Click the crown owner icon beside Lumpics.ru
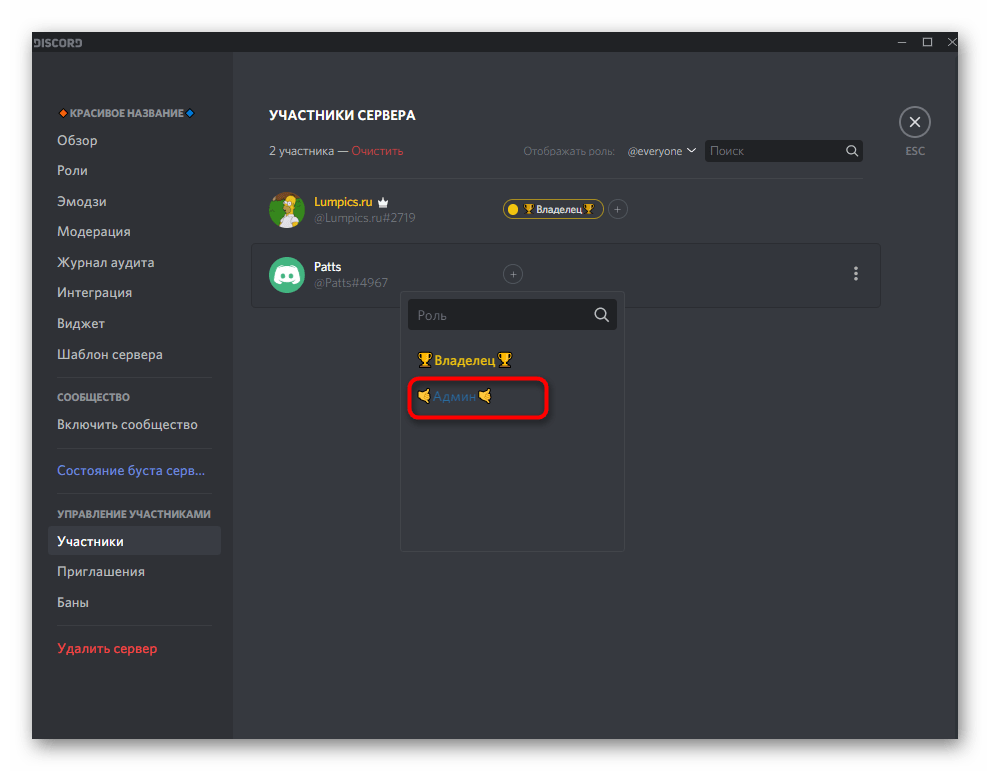 pyautogui.click(x=383, y=202)
